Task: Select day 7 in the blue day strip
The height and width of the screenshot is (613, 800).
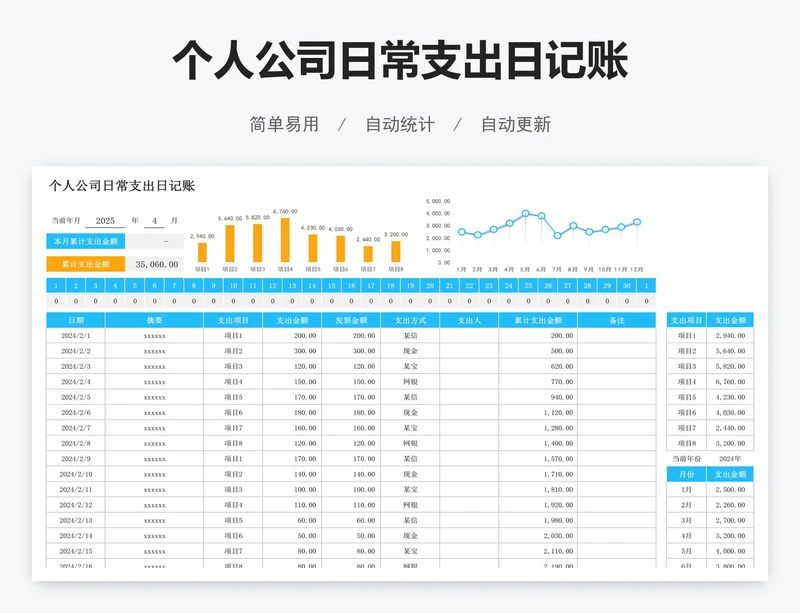Action: pyautogui.click(x=174, y=286)
